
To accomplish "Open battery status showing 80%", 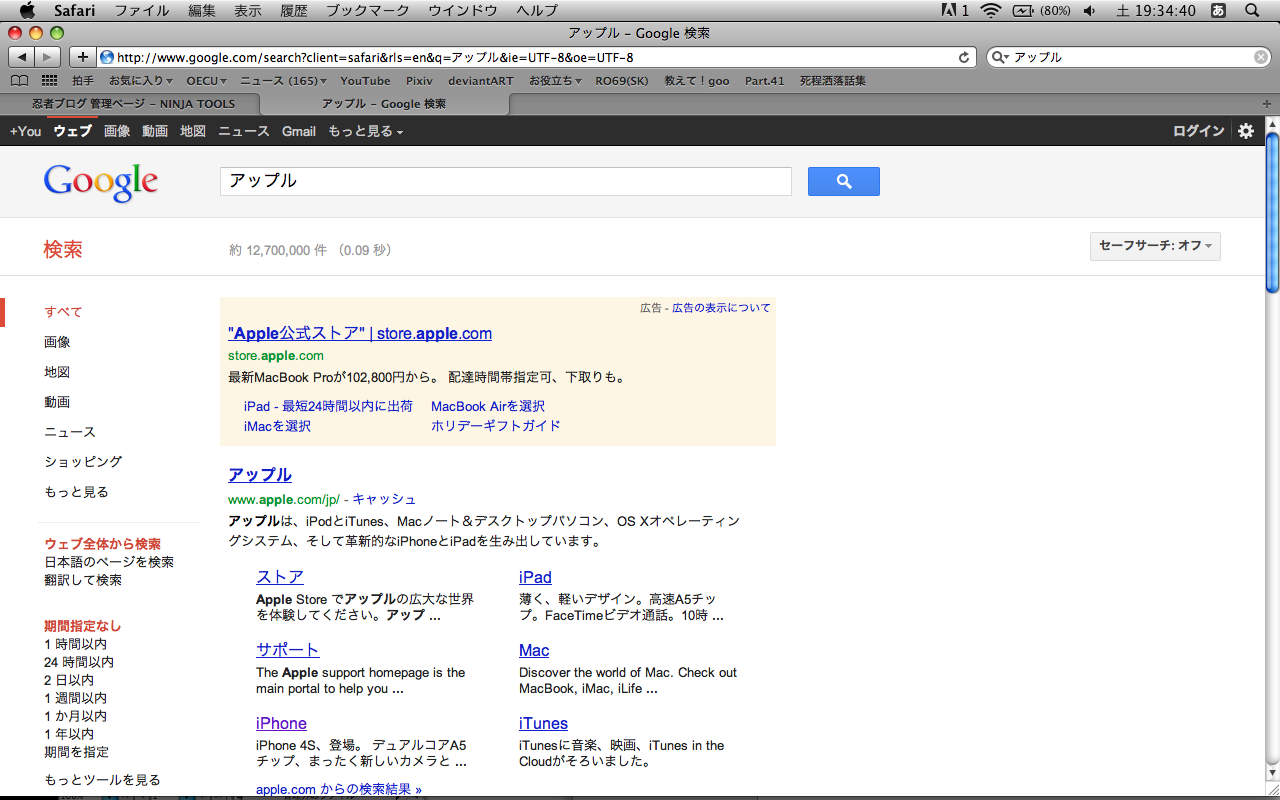I will coord(1041,11).
